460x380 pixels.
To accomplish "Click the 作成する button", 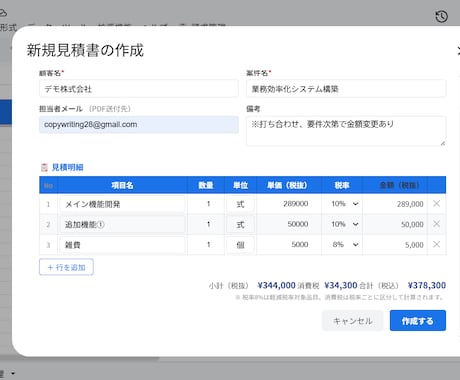I will coord(418,321).
